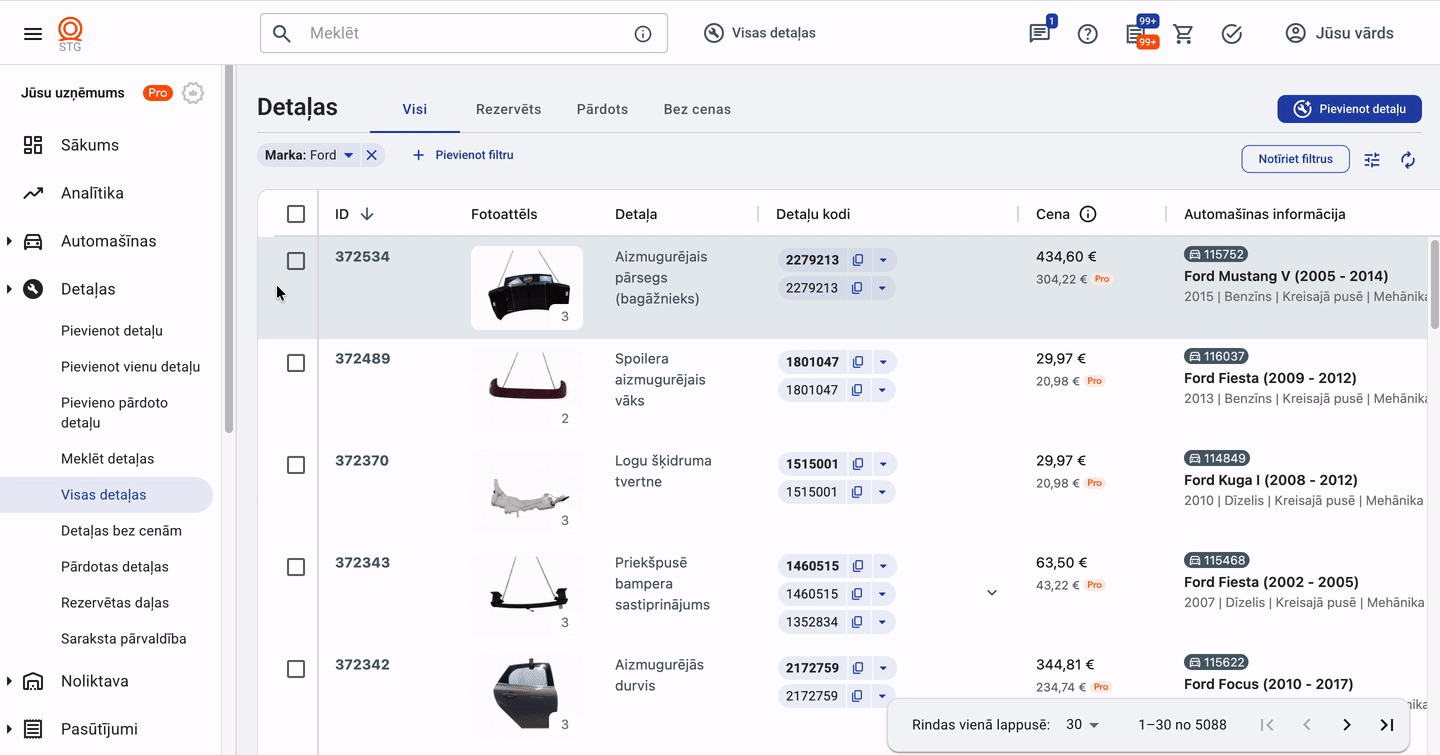Select the checkbox for part 372534
1440x755 pixels.
point(296,261)
